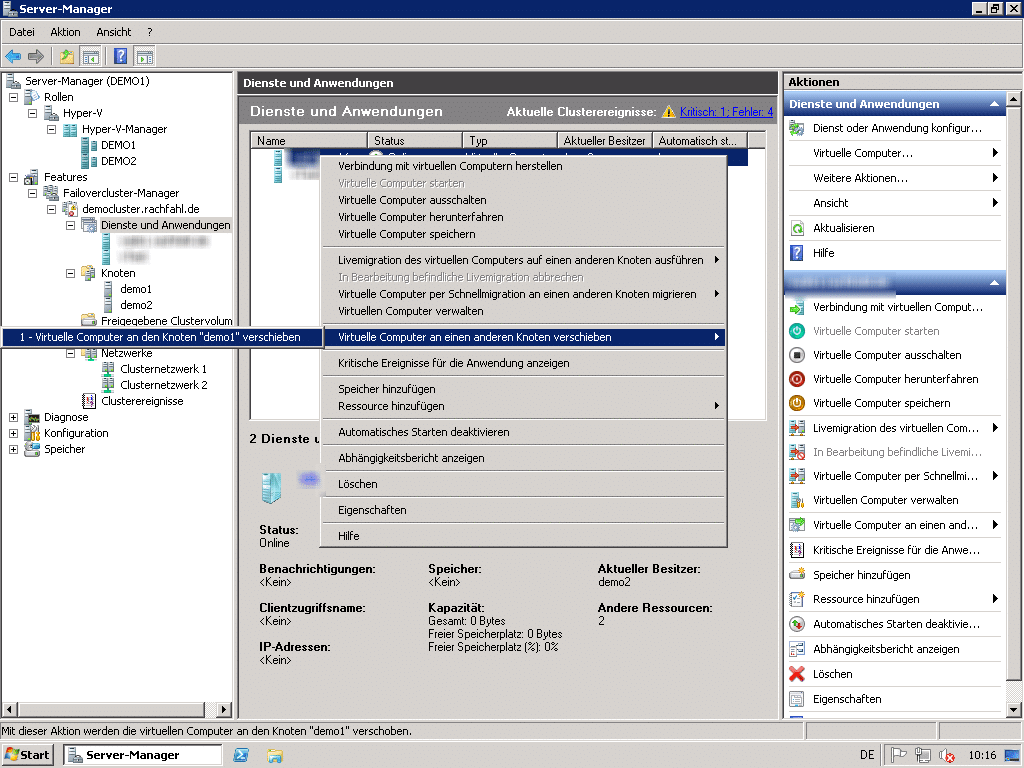Screen dimensions: 1024x768
Task: Select Eigenschaften in the context menu
Action: coord(524,510)
